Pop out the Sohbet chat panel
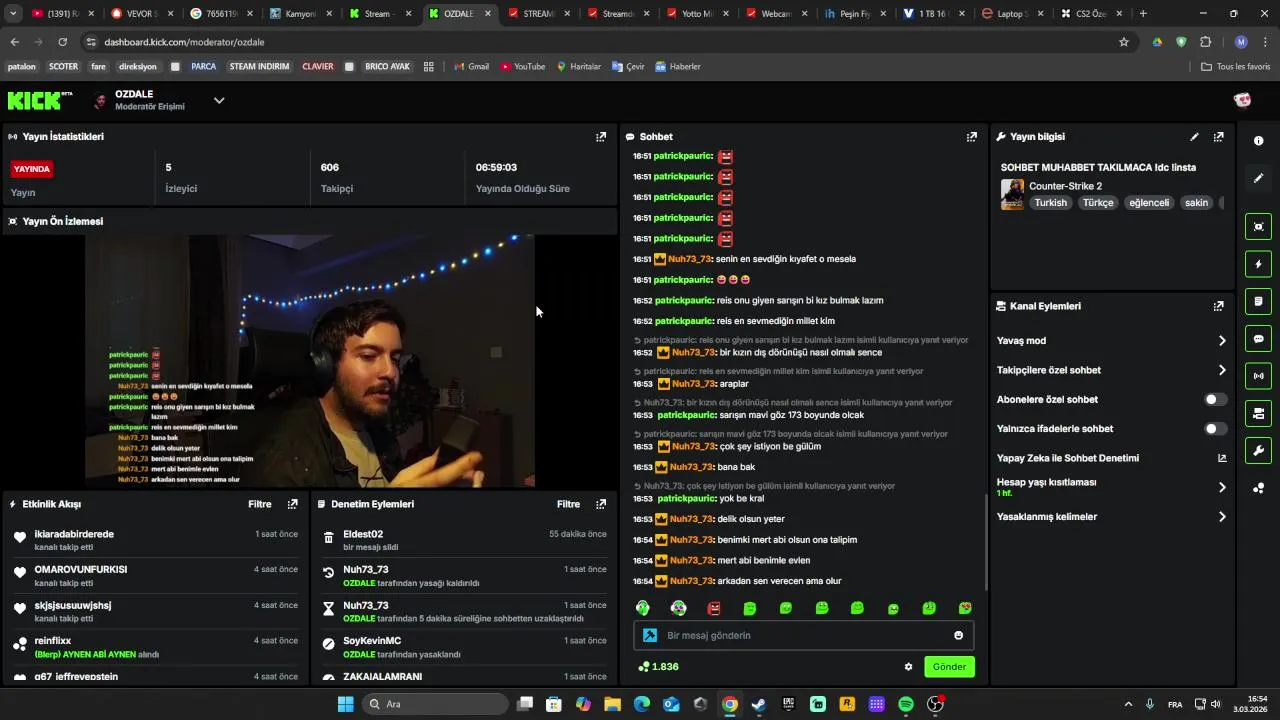 pos(972,137)
